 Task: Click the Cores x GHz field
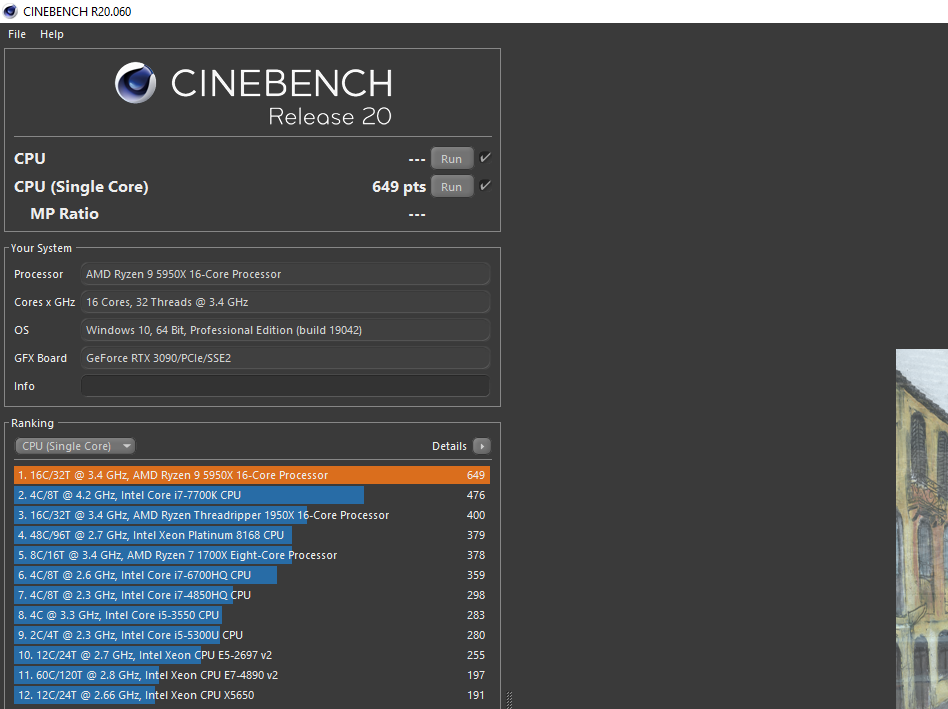click(285, 302)
